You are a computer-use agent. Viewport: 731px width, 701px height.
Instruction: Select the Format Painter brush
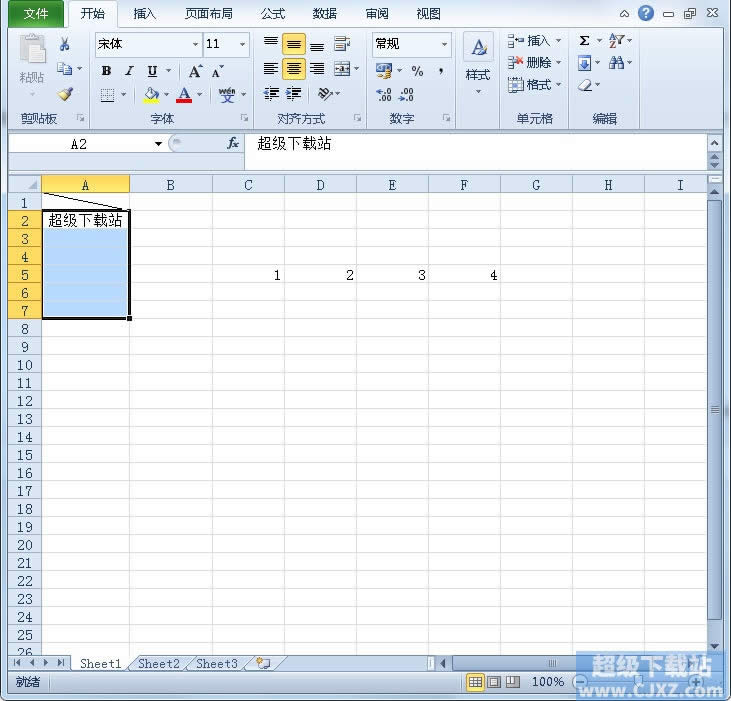65,94
